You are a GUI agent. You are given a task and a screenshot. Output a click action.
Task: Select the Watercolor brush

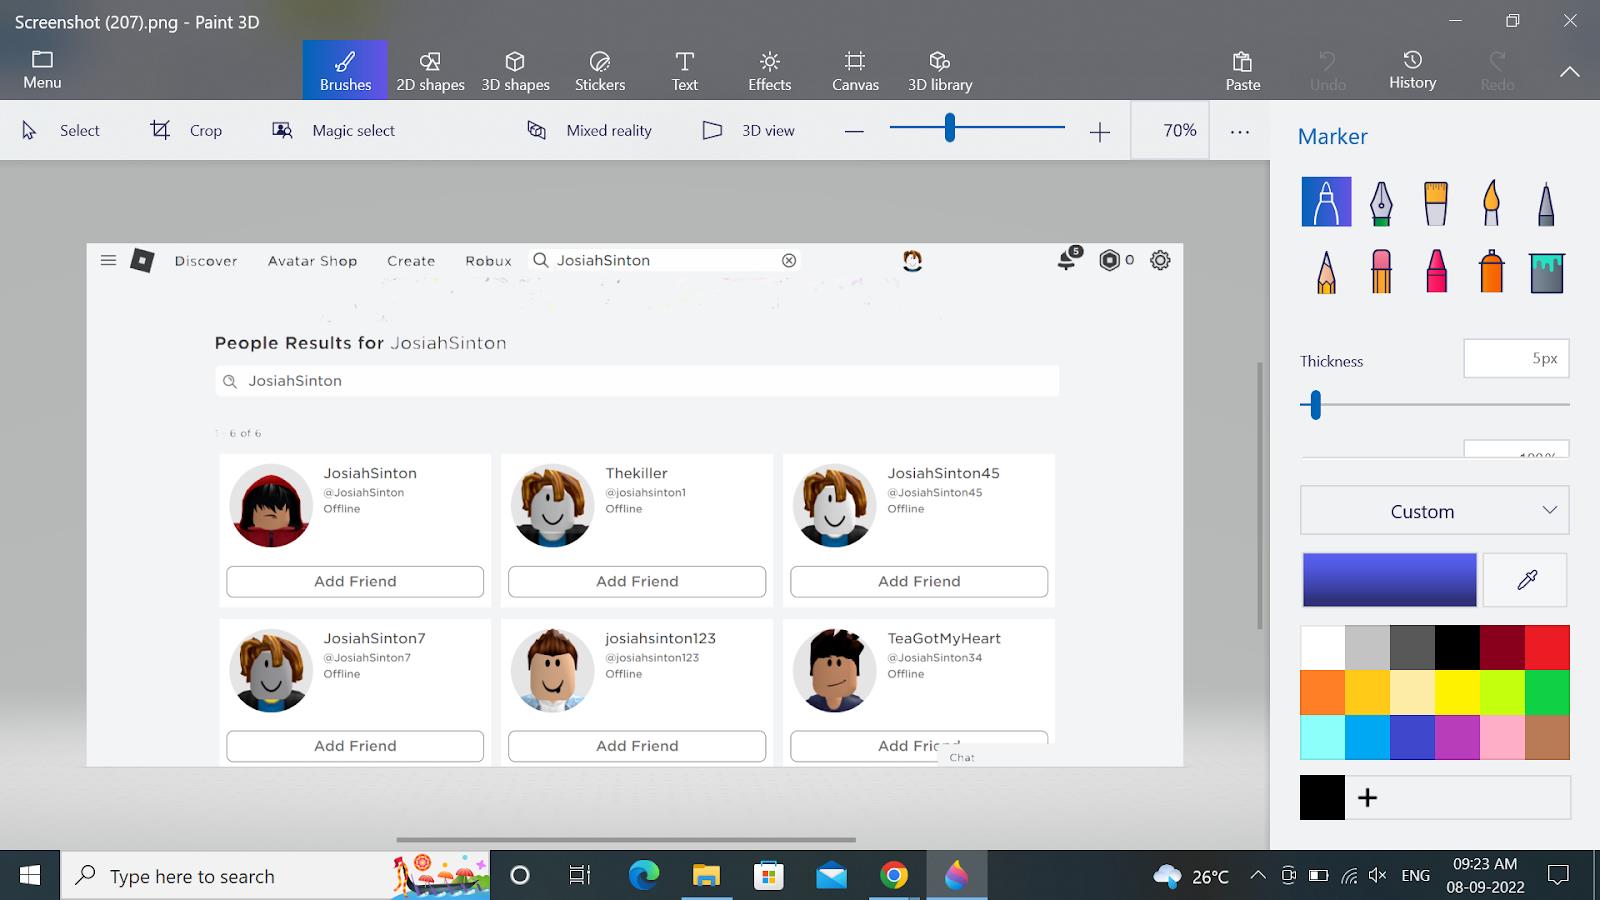tap(1491, 203)
